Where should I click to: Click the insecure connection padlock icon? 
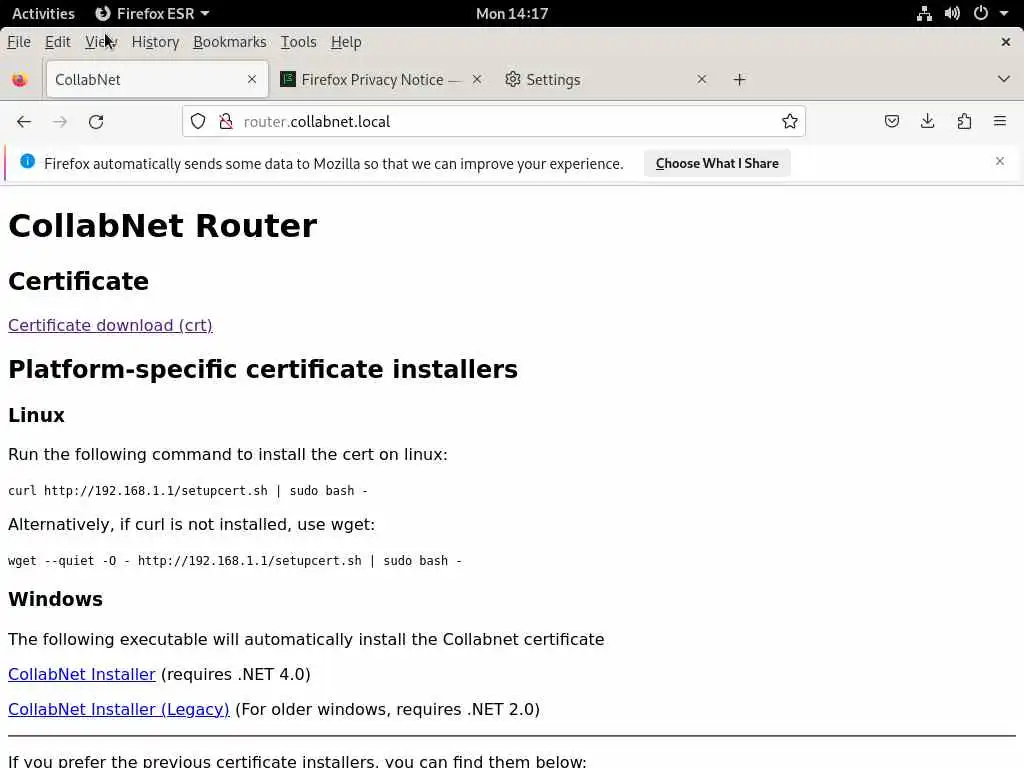click(226, 121)
